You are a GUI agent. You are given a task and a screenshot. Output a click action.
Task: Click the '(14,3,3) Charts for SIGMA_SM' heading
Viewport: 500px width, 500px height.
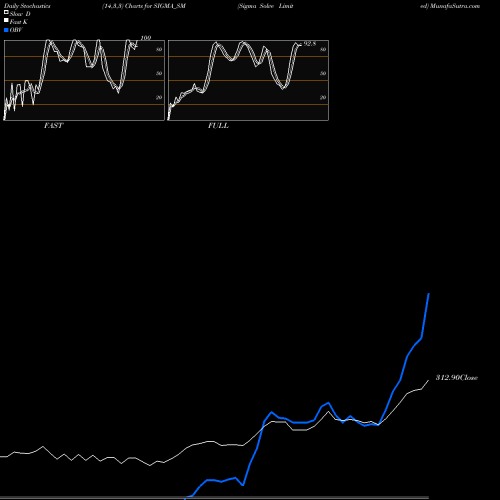[144, 6]
